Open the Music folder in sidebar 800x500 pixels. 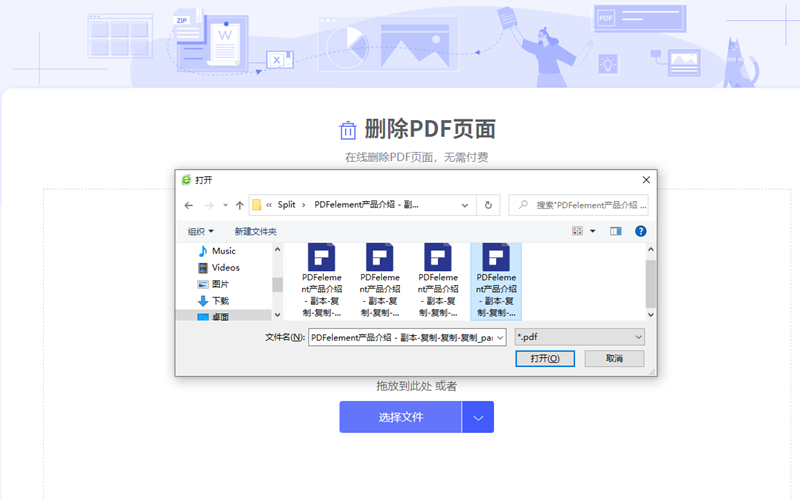[223, 251]
